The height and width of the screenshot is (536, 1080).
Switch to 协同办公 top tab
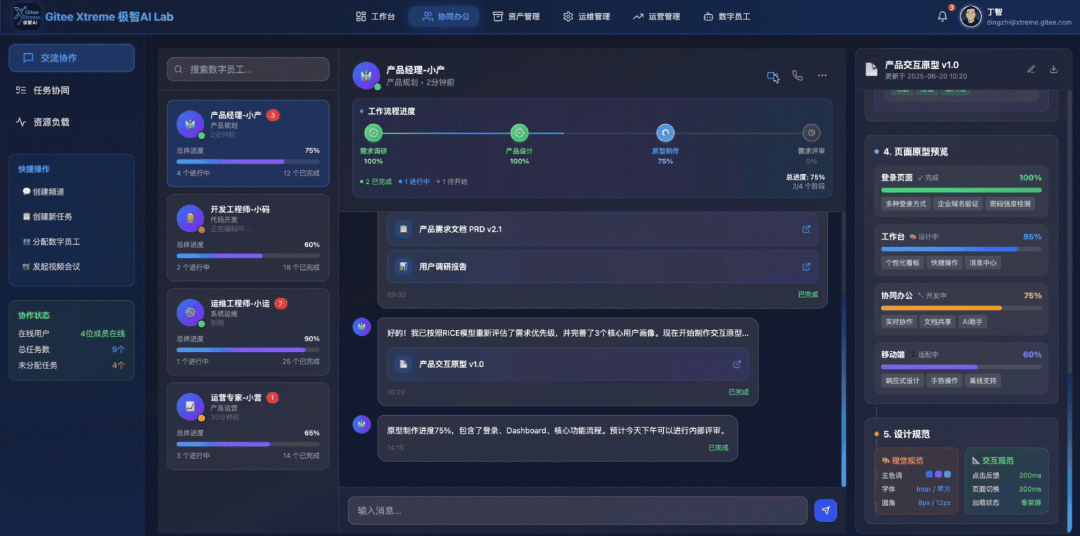(x=444, y=17)
